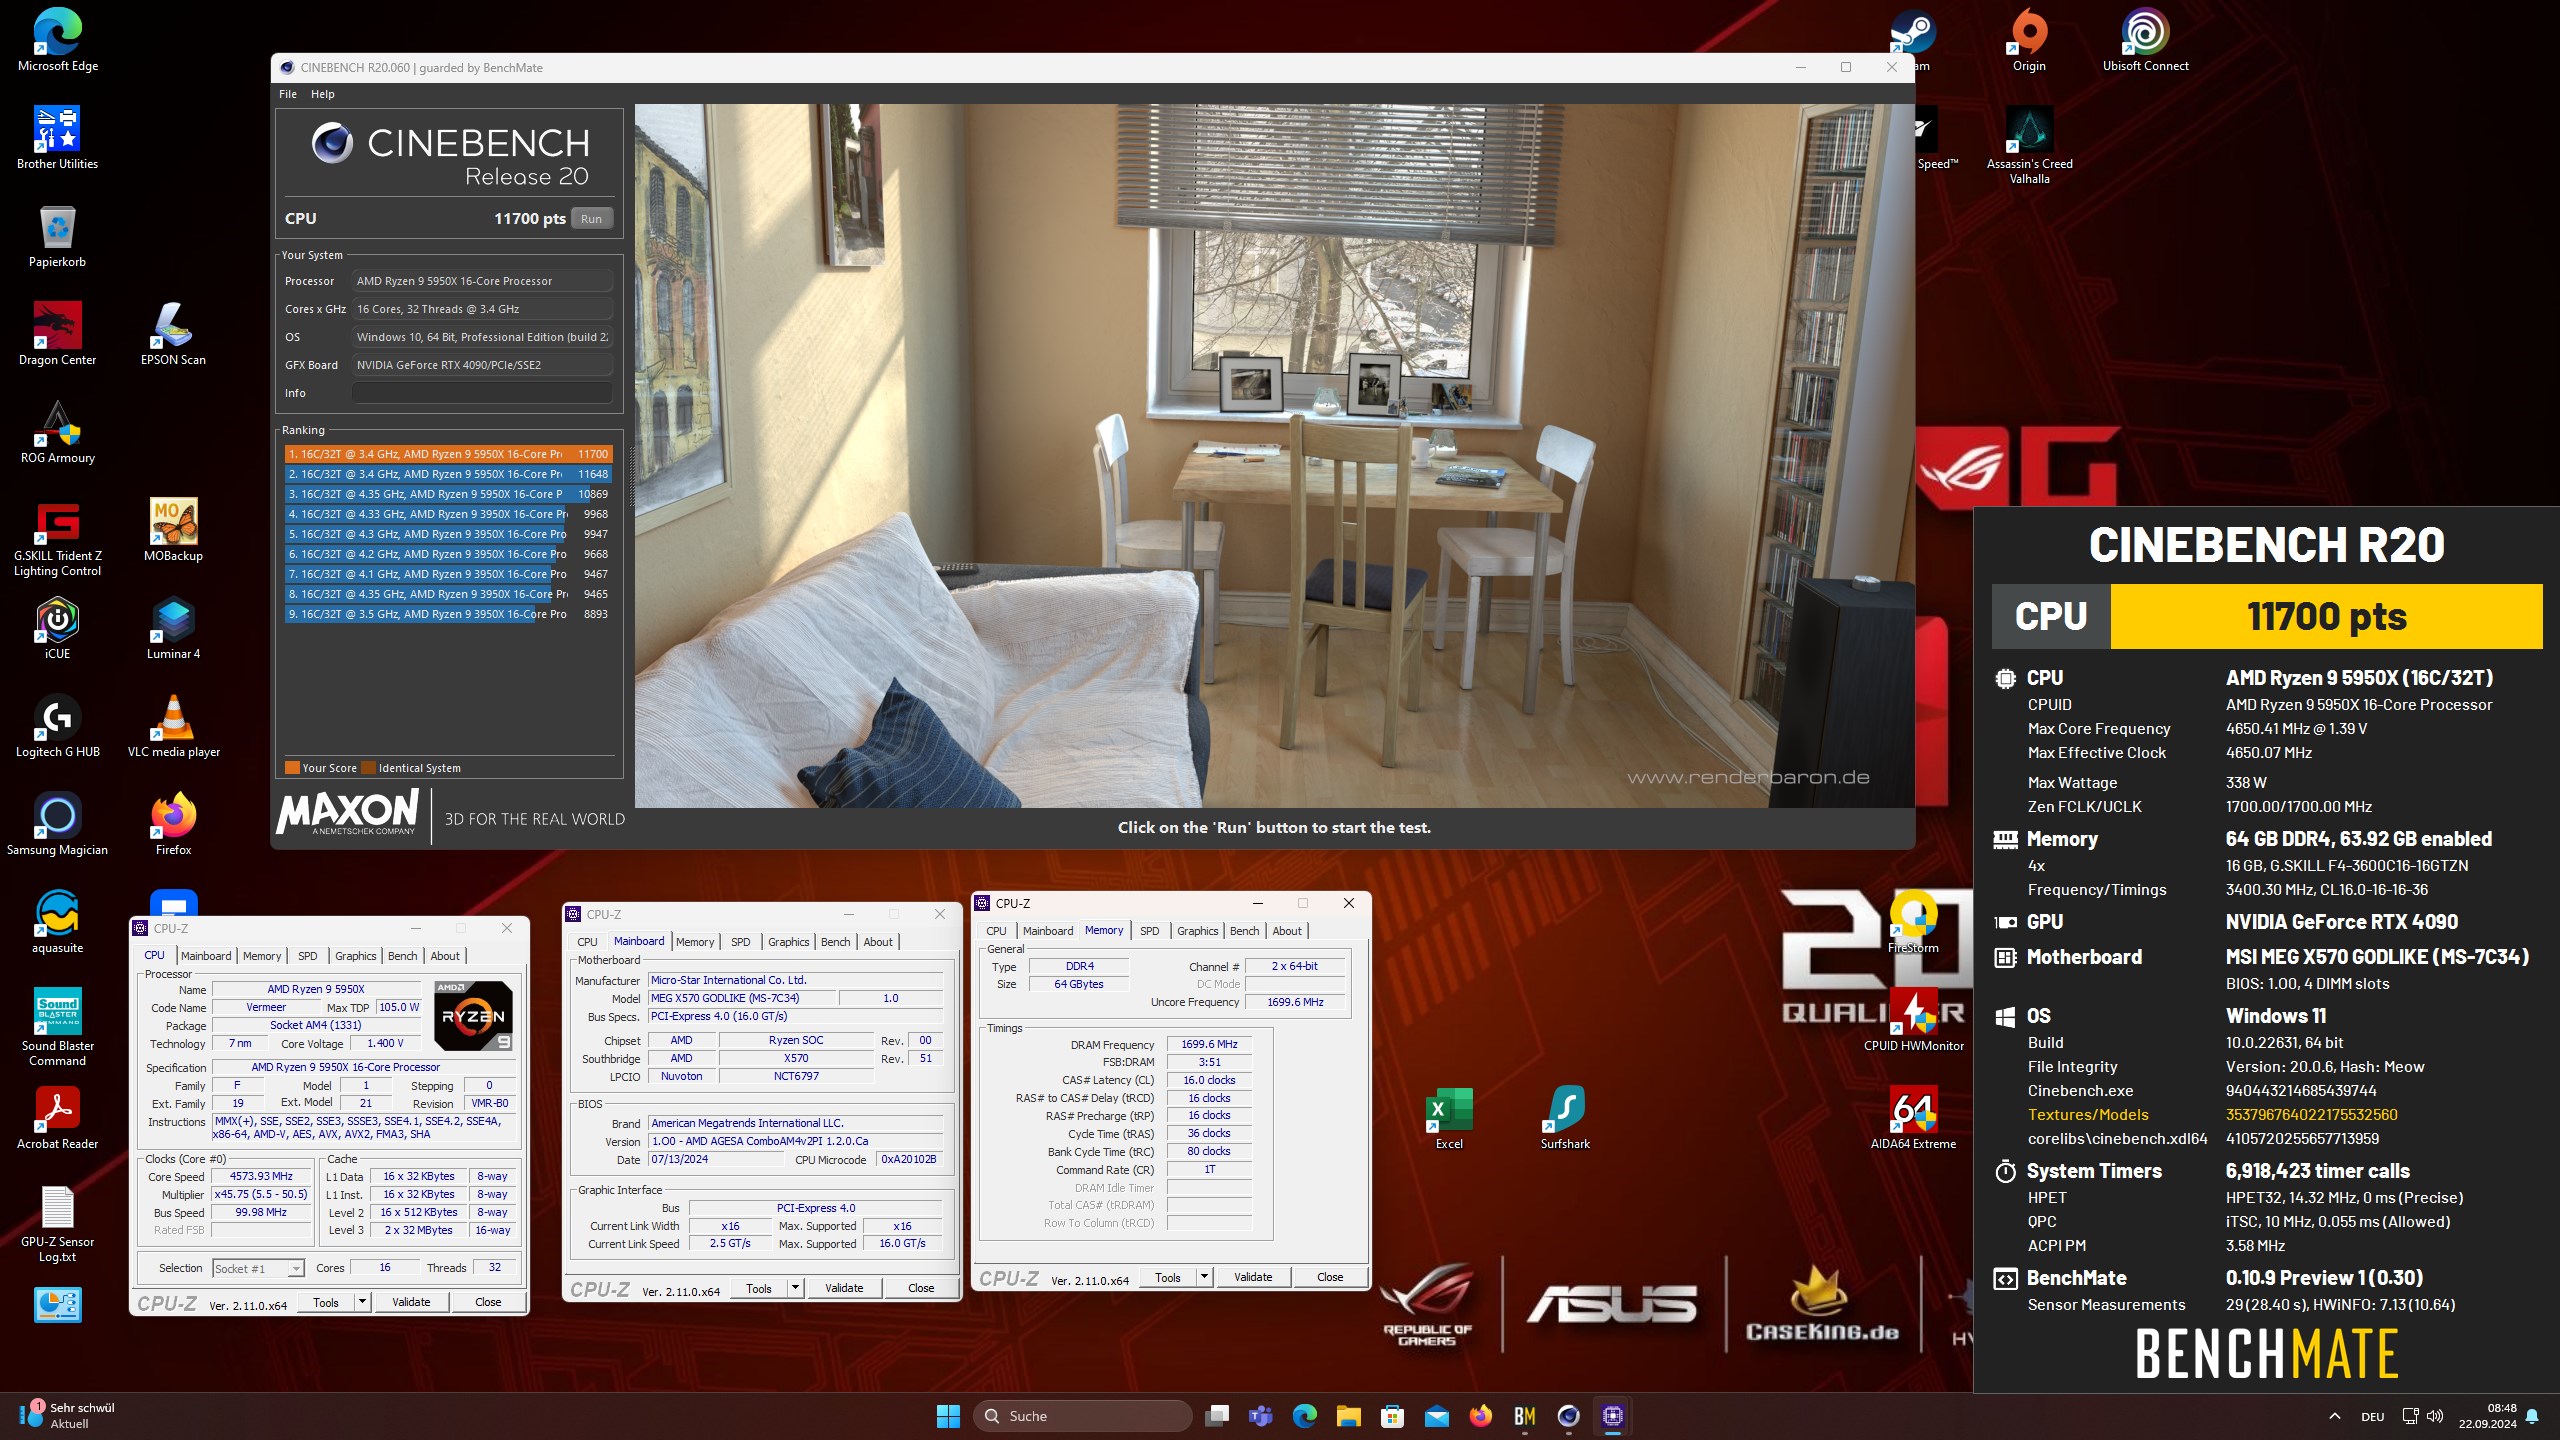Open Brother Utilities desktop icon
Screen dimensions: 2560x1440
57,138
